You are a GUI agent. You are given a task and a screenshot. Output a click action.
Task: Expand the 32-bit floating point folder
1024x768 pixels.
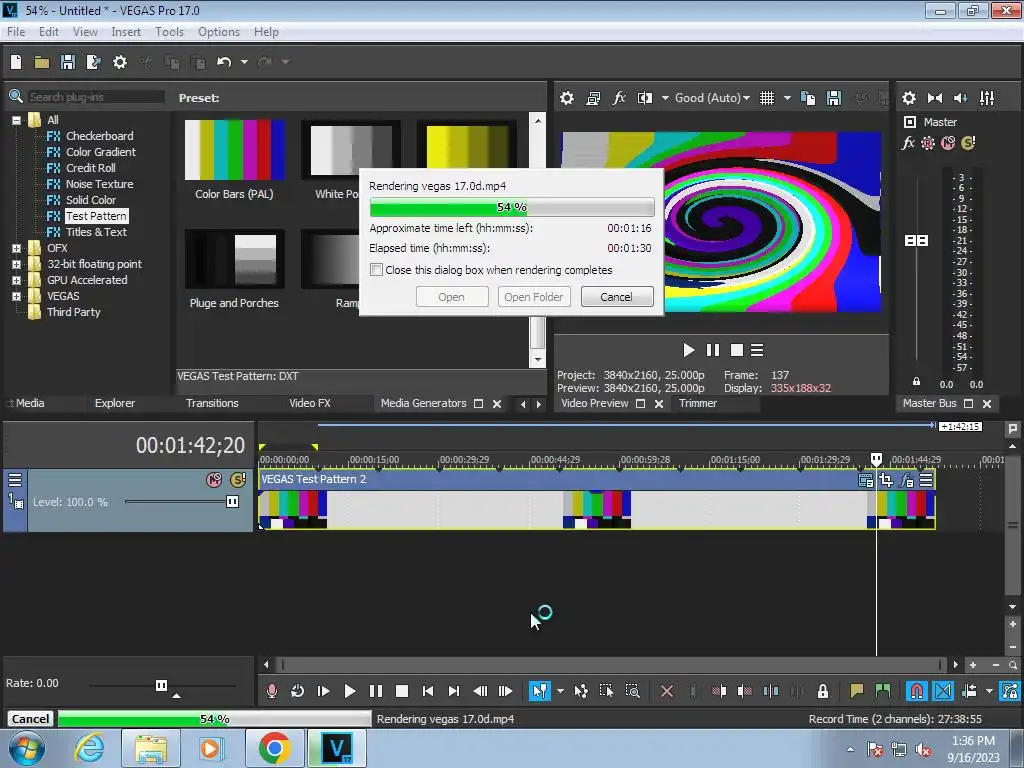(x=16, y=264)
